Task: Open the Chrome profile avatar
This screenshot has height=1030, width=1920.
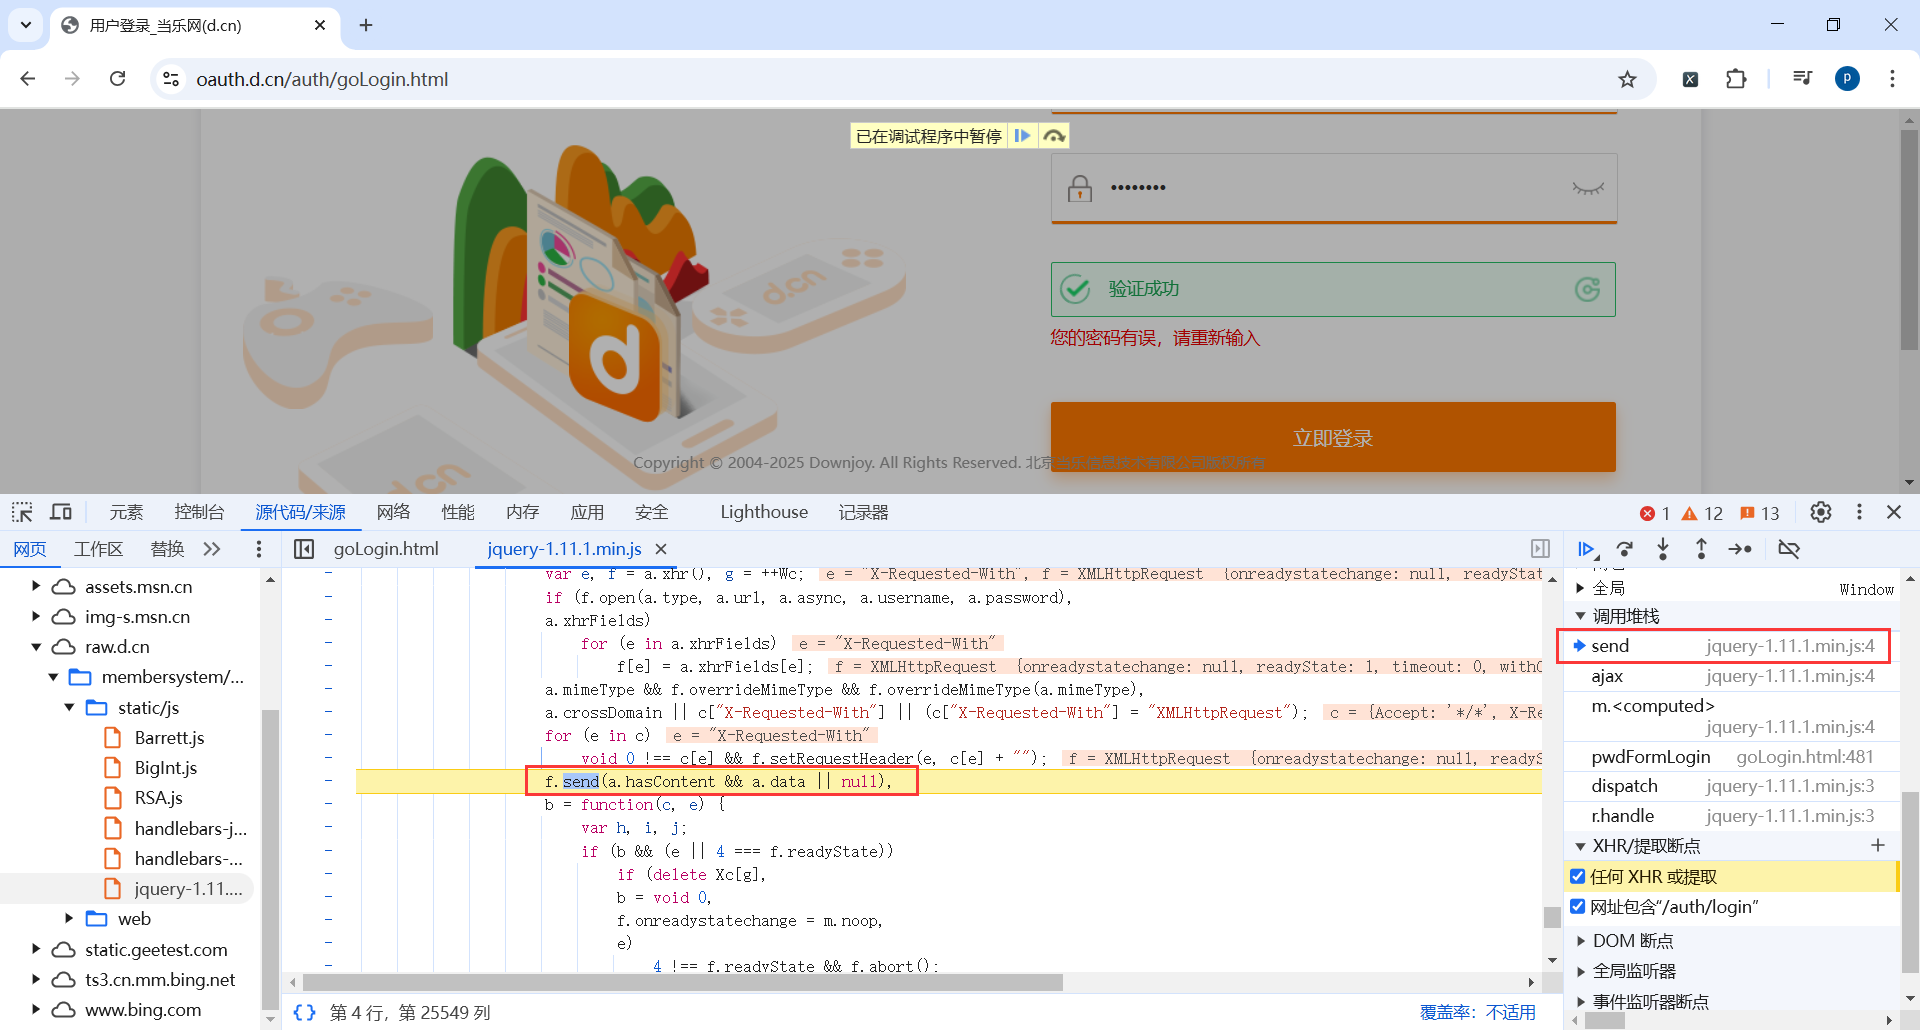Action: click(x=1847, y=79)
